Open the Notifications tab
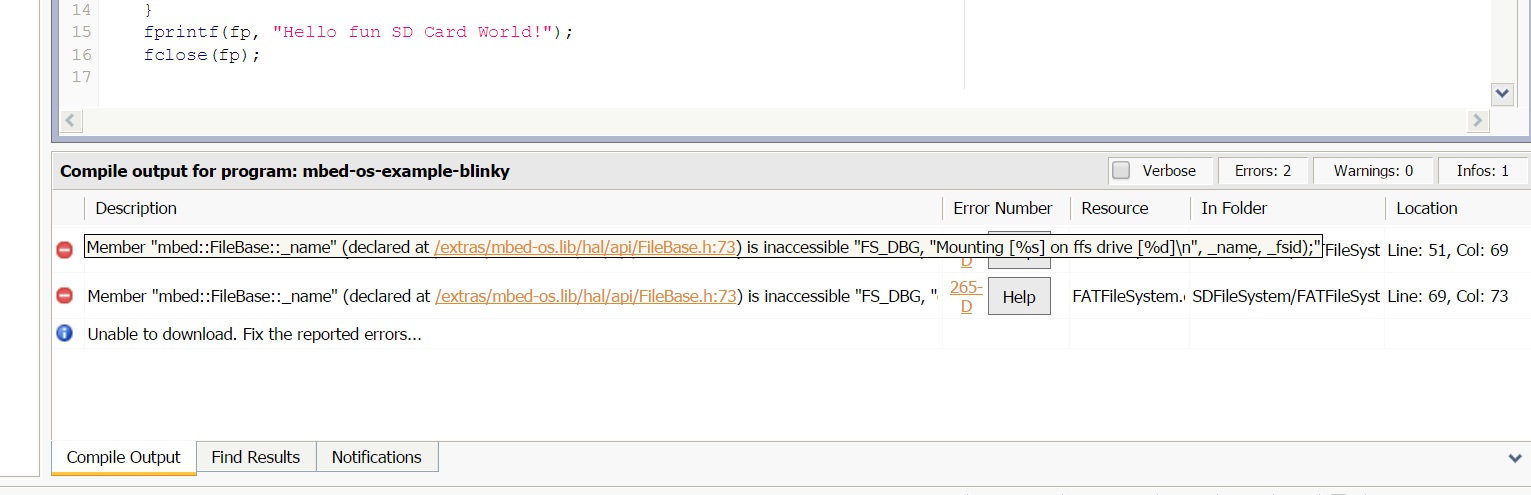 click(377, 457)
